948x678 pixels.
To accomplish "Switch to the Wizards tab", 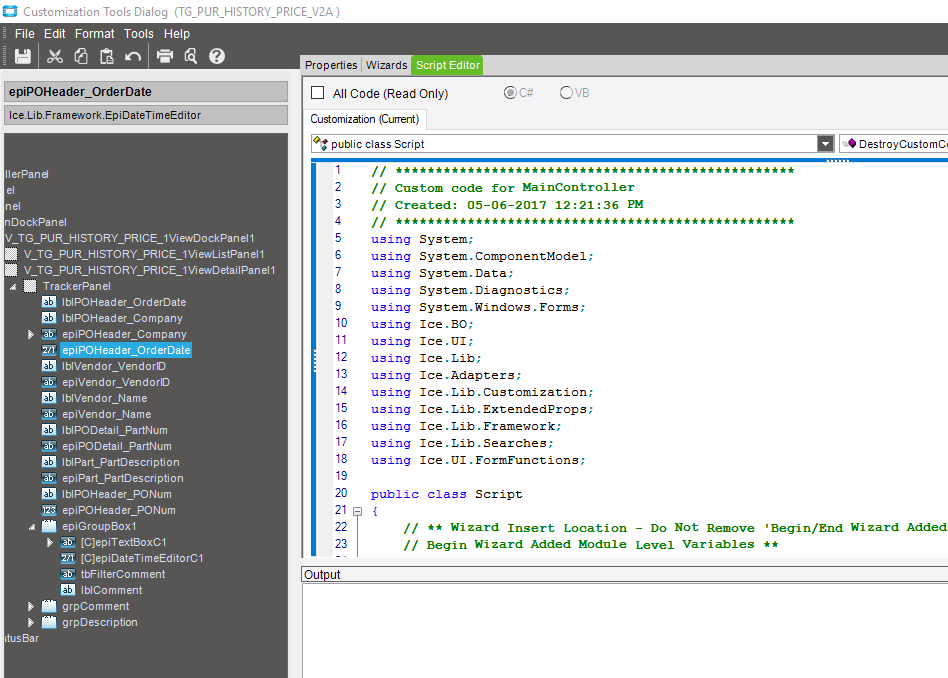I will (x=386, y=65).
